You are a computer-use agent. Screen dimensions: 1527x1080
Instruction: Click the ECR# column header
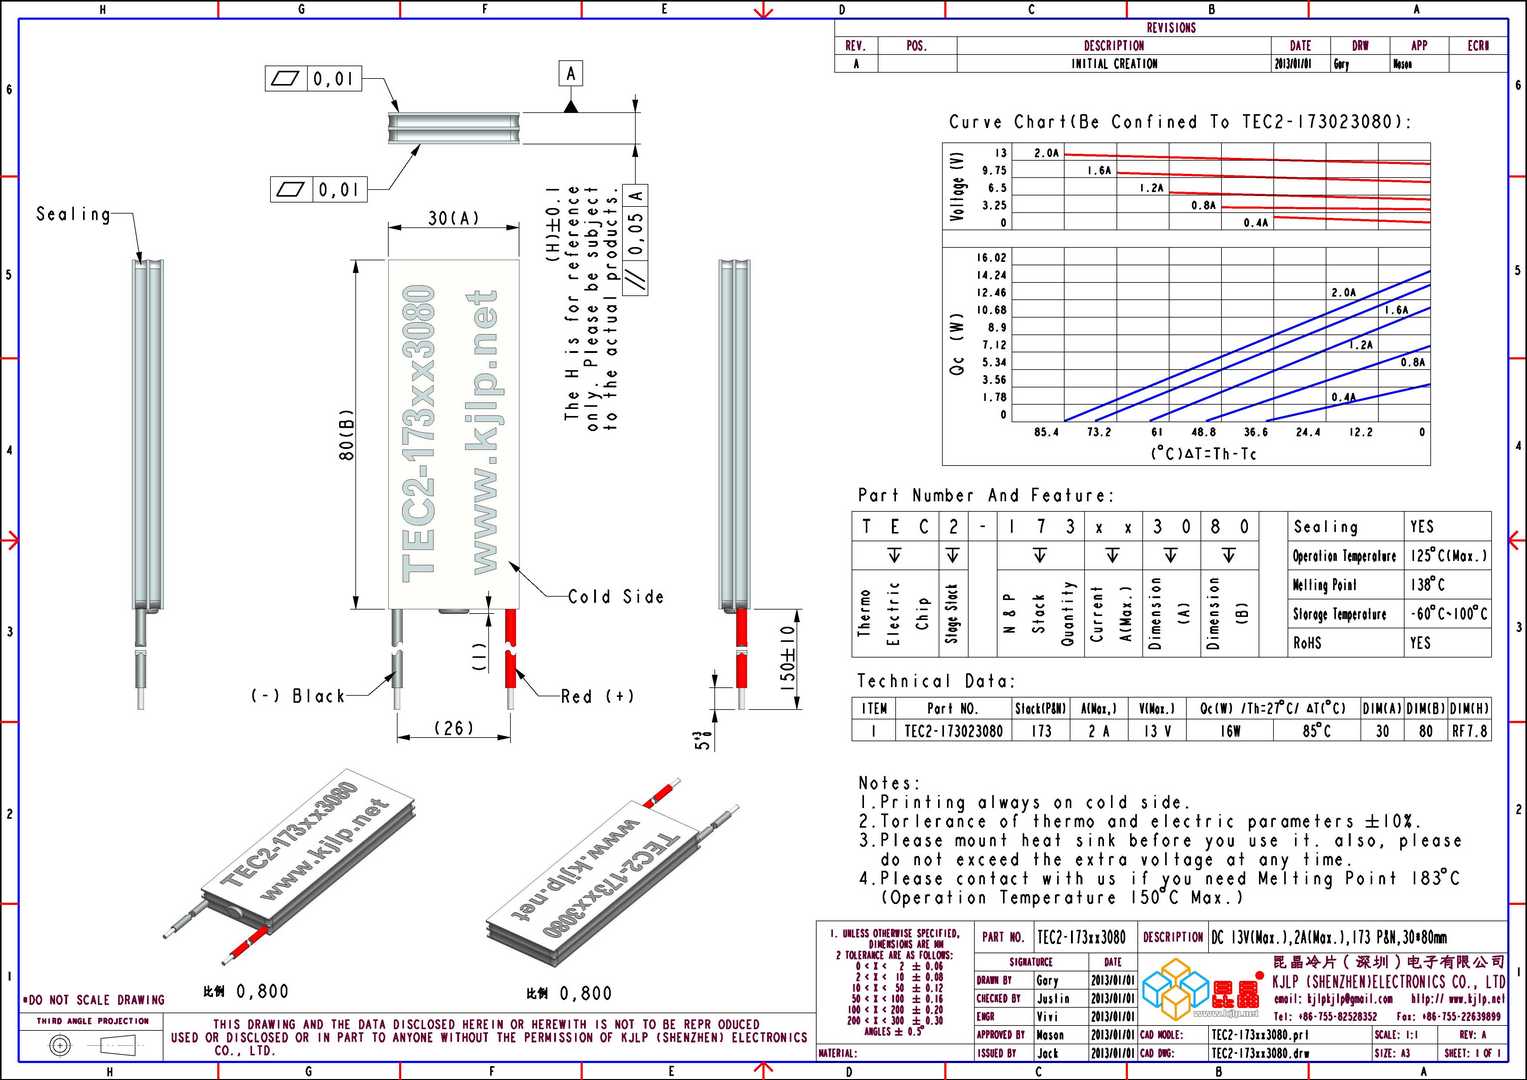(1478, 46)
